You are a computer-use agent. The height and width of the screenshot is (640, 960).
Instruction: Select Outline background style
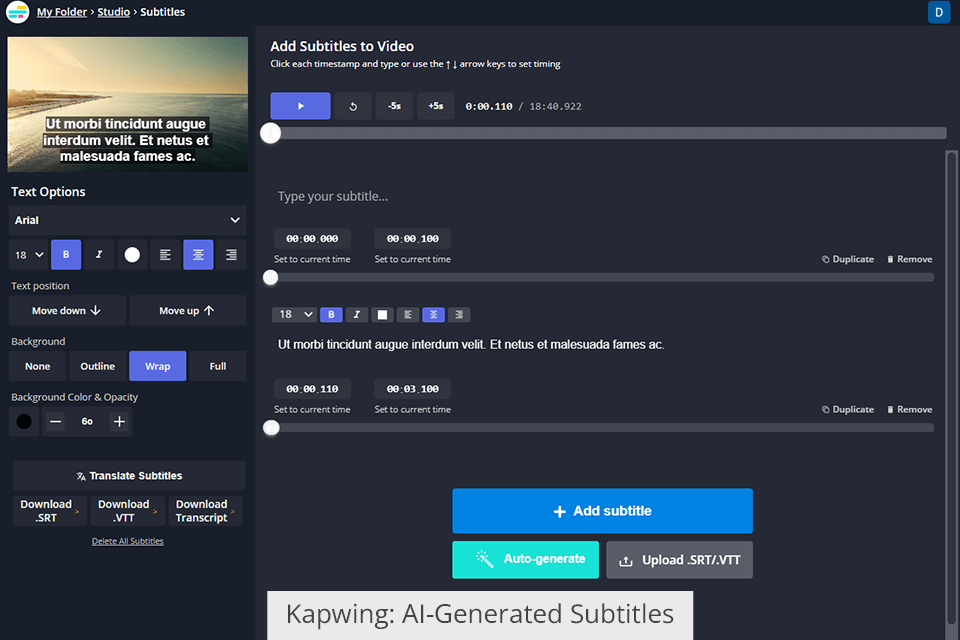[x=97, y=366]
